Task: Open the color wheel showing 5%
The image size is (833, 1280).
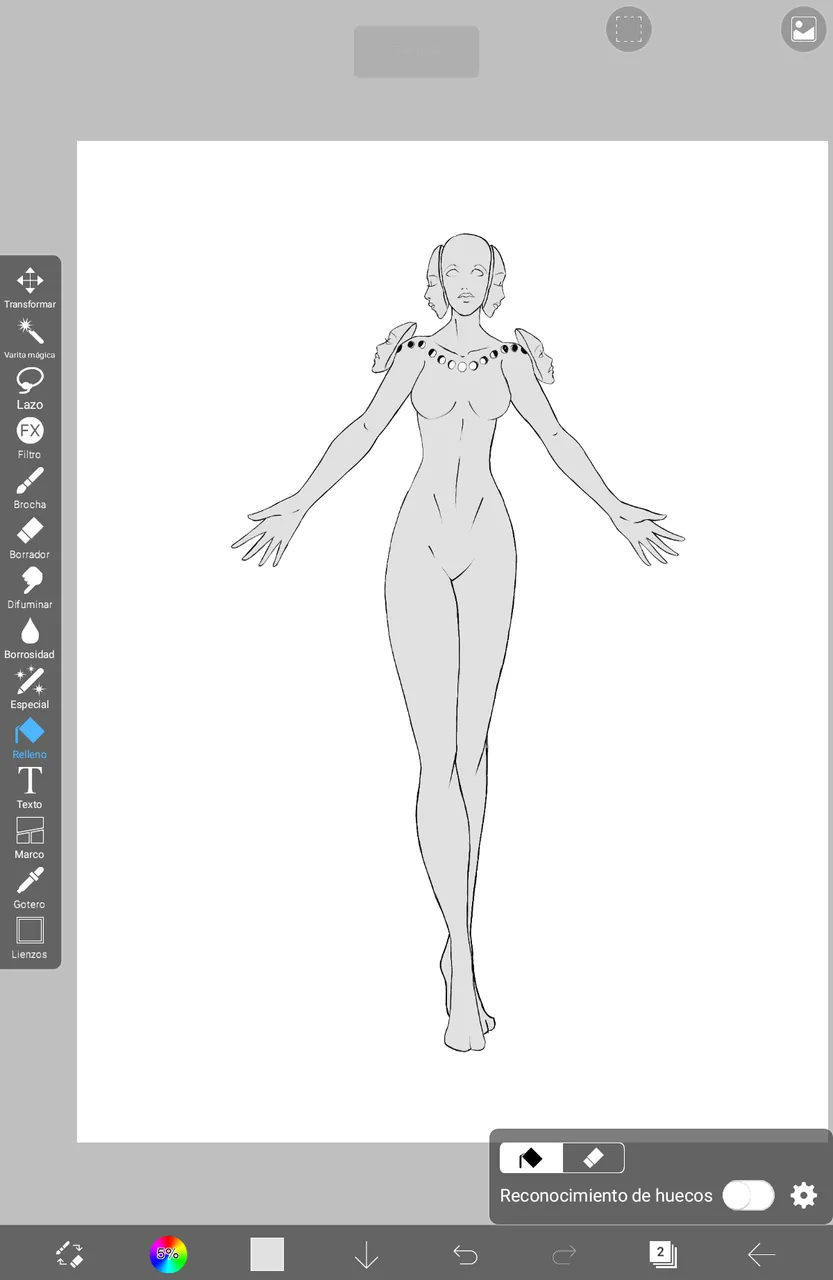Action: pos(168,1254)
